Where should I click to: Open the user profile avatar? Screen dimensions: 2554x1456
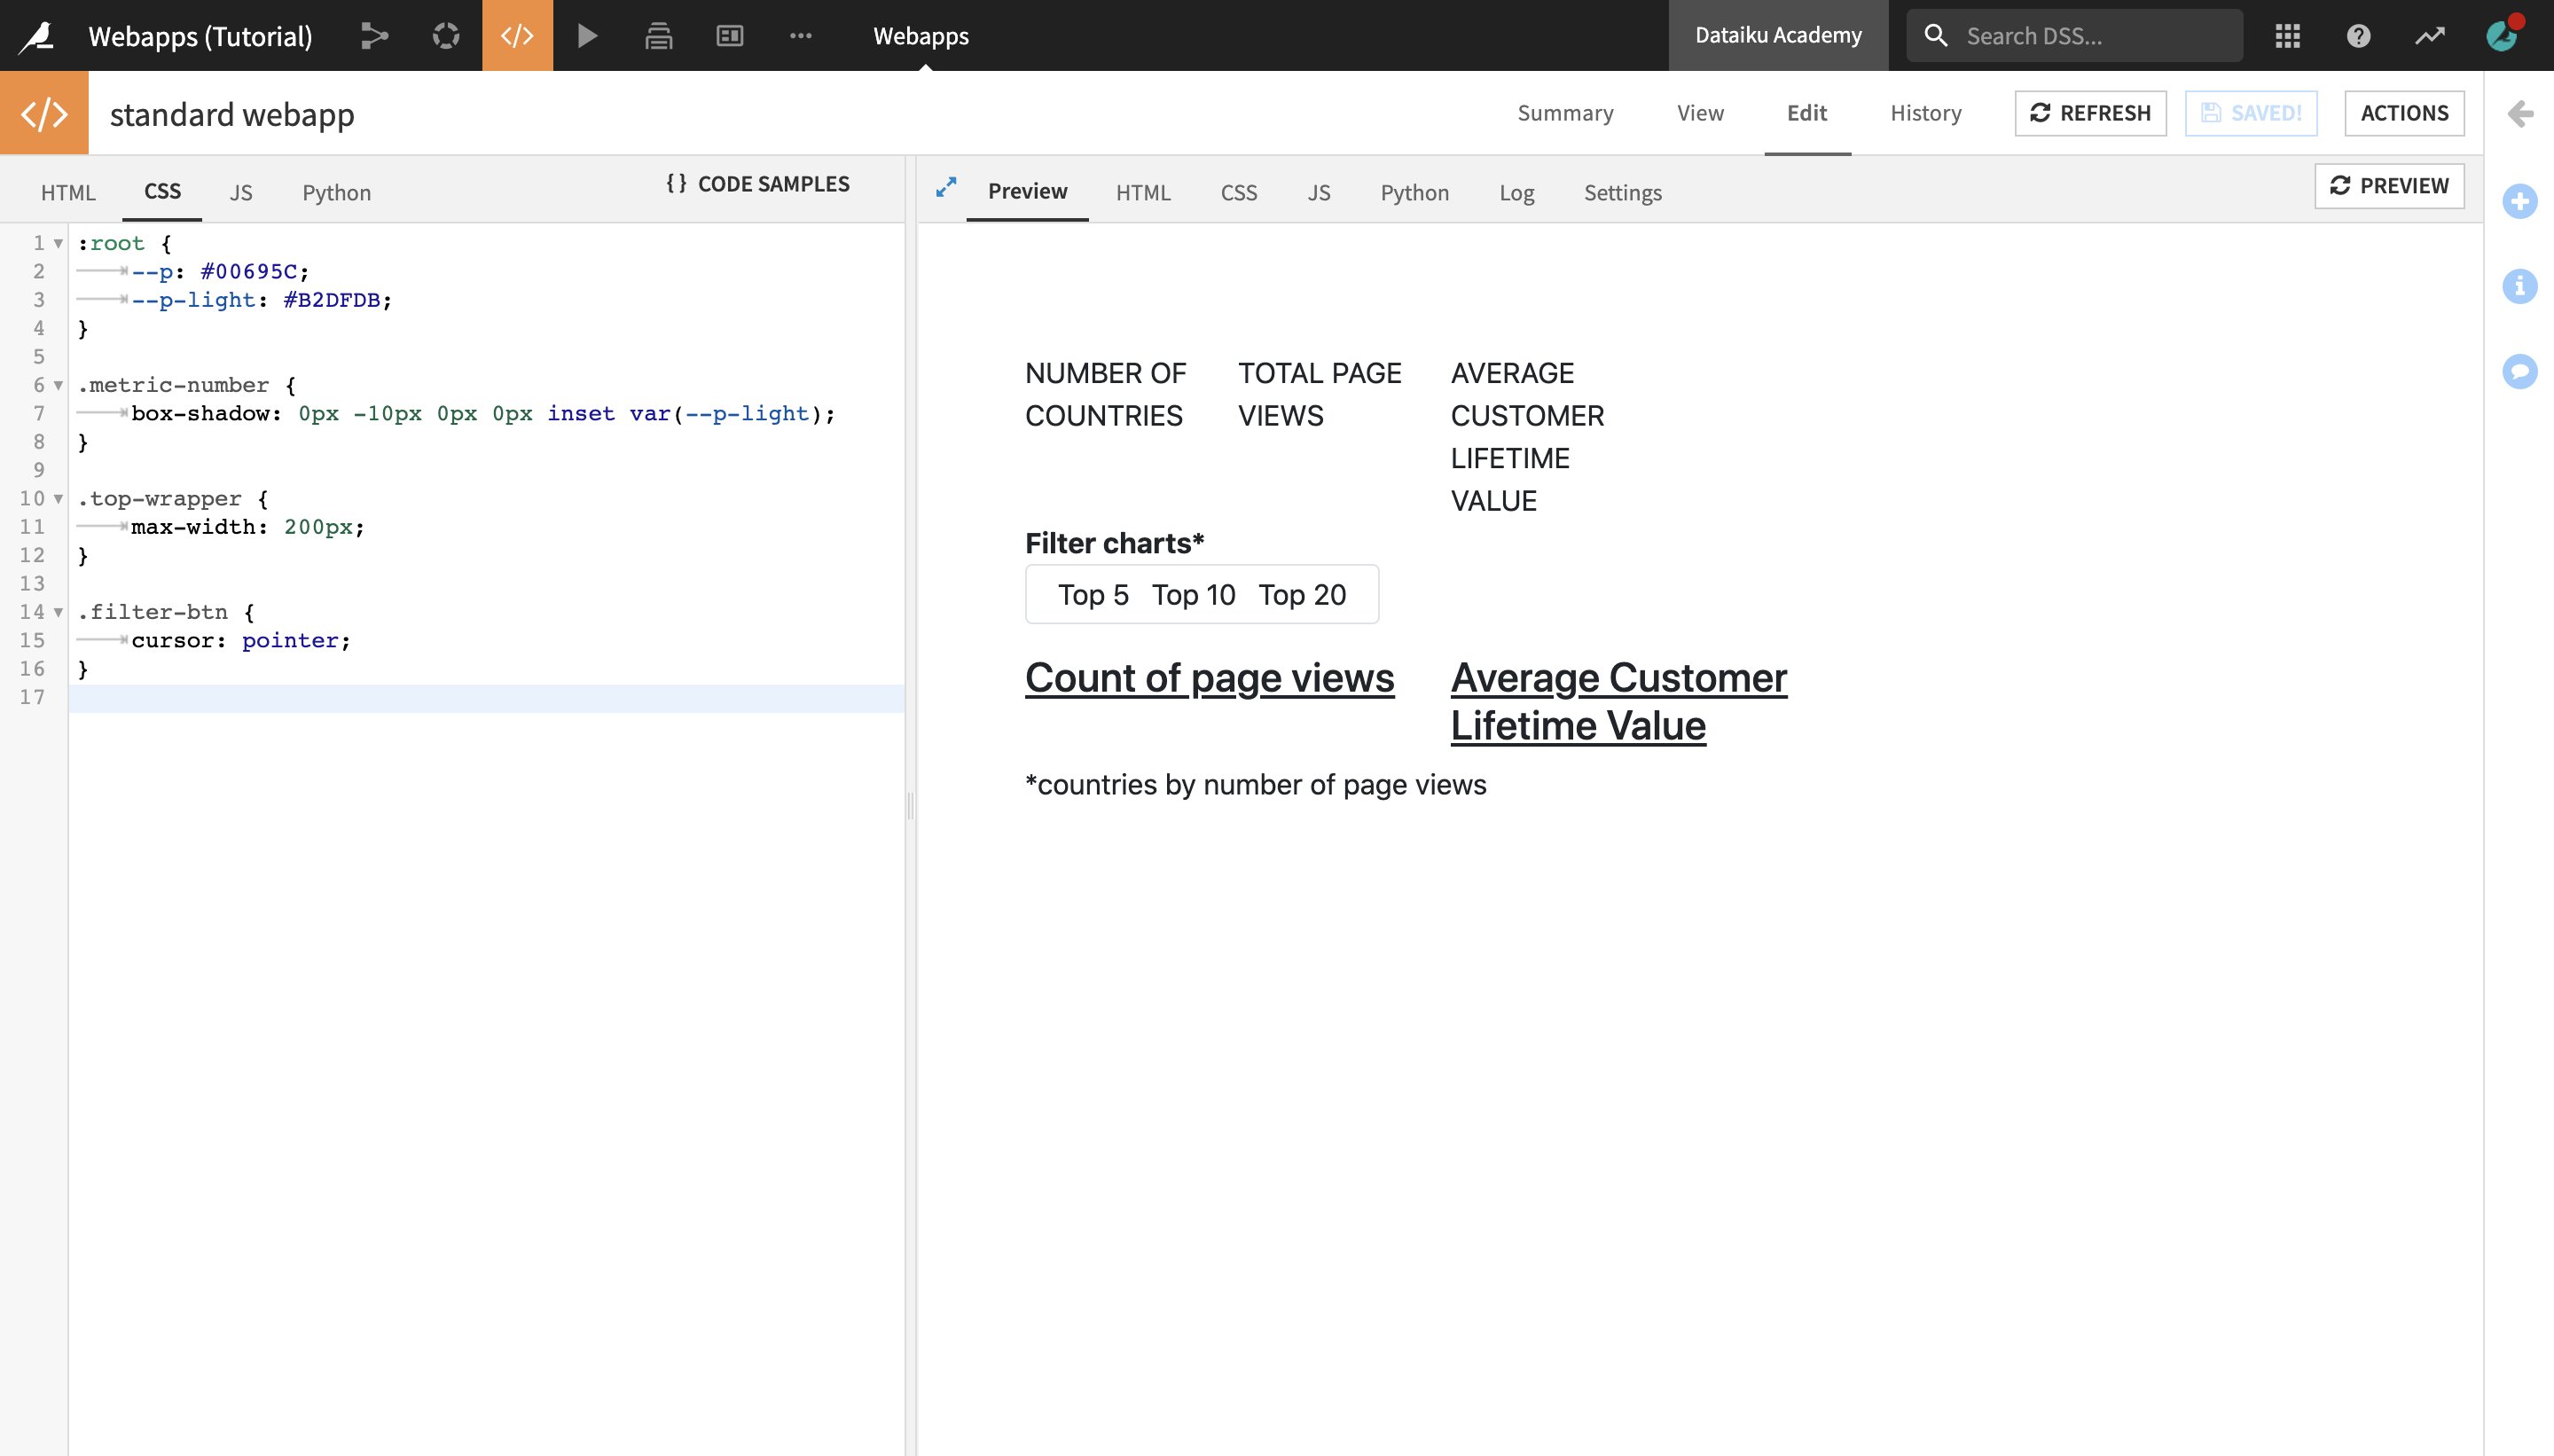(x=2503, y=35)
